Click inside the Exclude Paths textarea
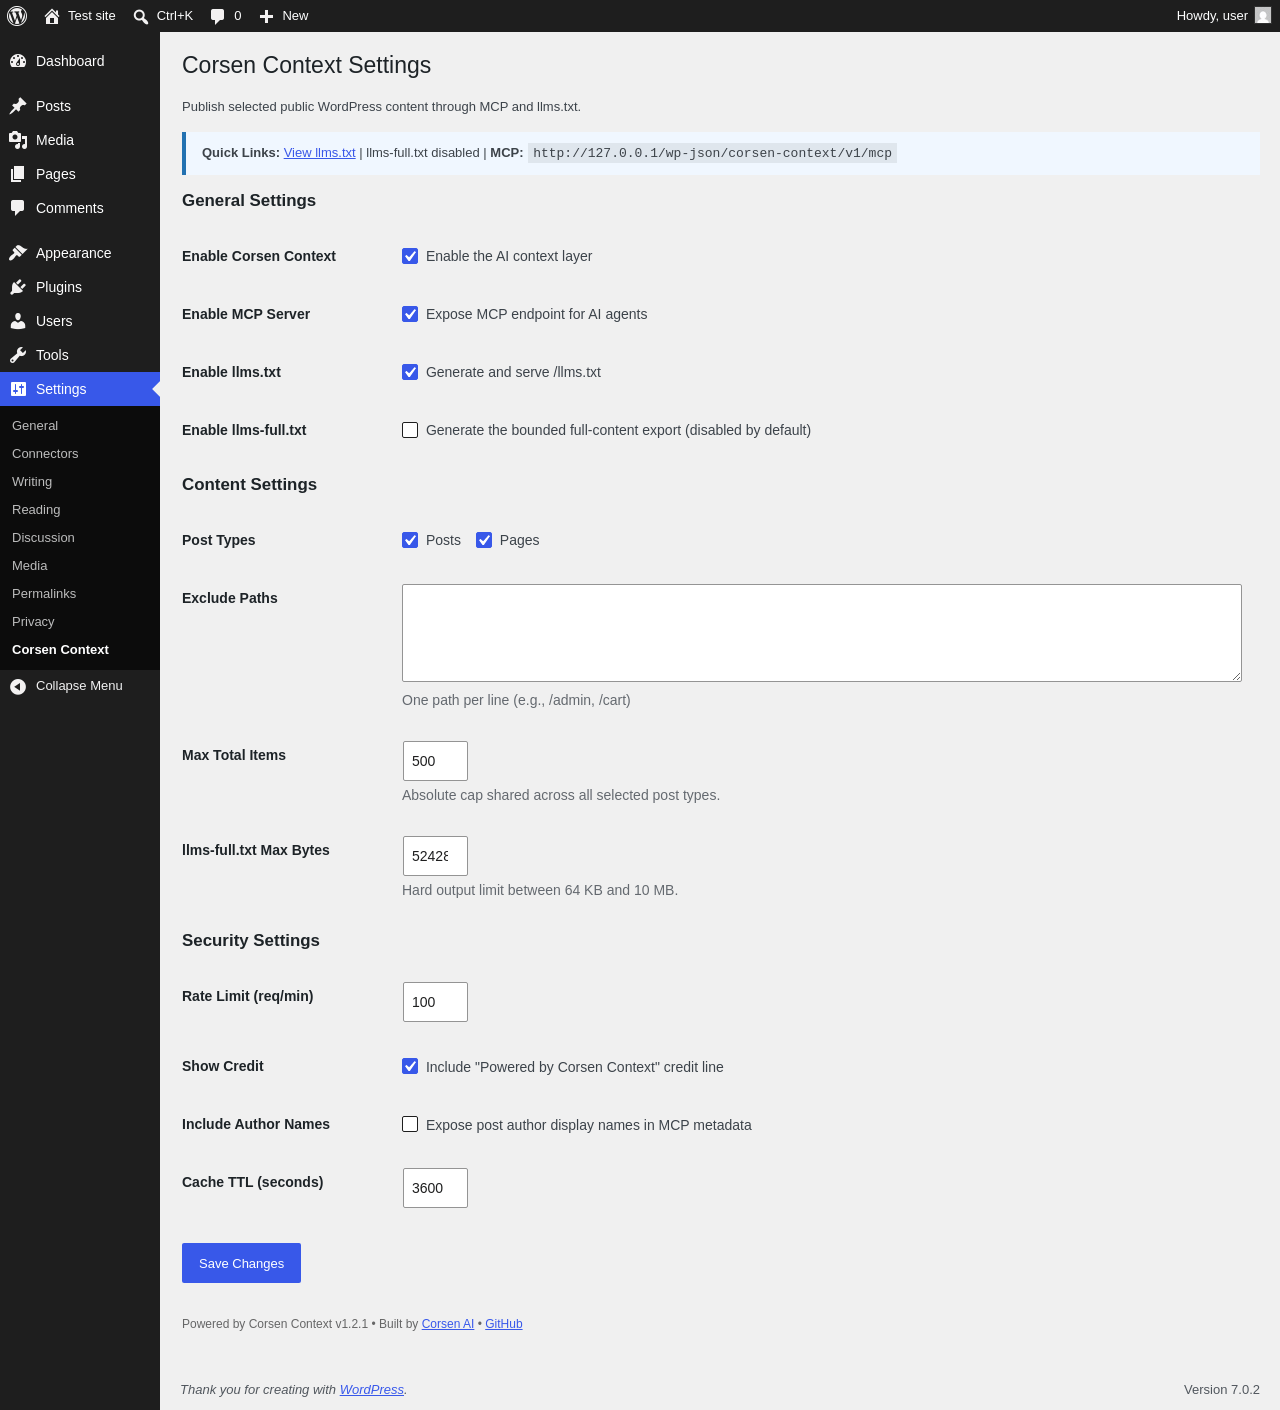This screenshot has width=1280, height=1410. point(822,633)
